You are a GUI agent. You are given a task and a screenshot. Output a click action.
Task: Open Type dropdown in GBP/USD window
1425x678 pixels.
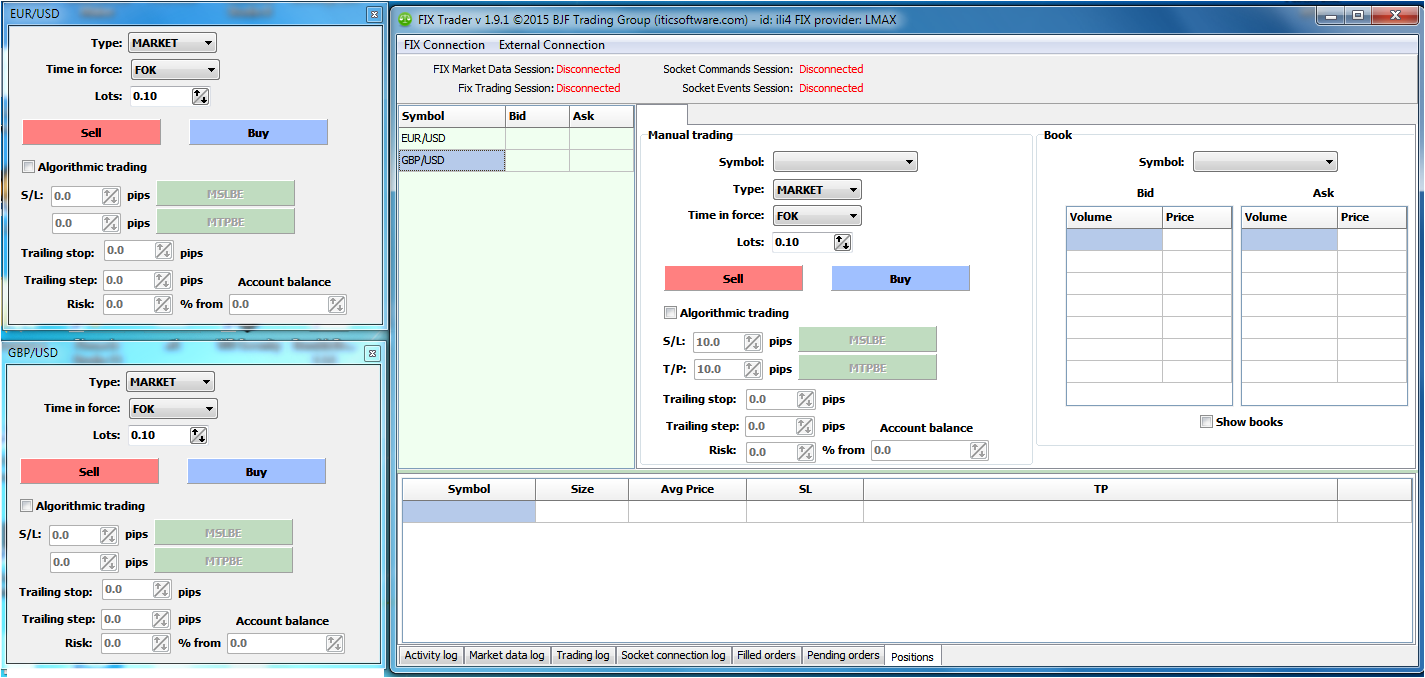(x=170, y=382)
